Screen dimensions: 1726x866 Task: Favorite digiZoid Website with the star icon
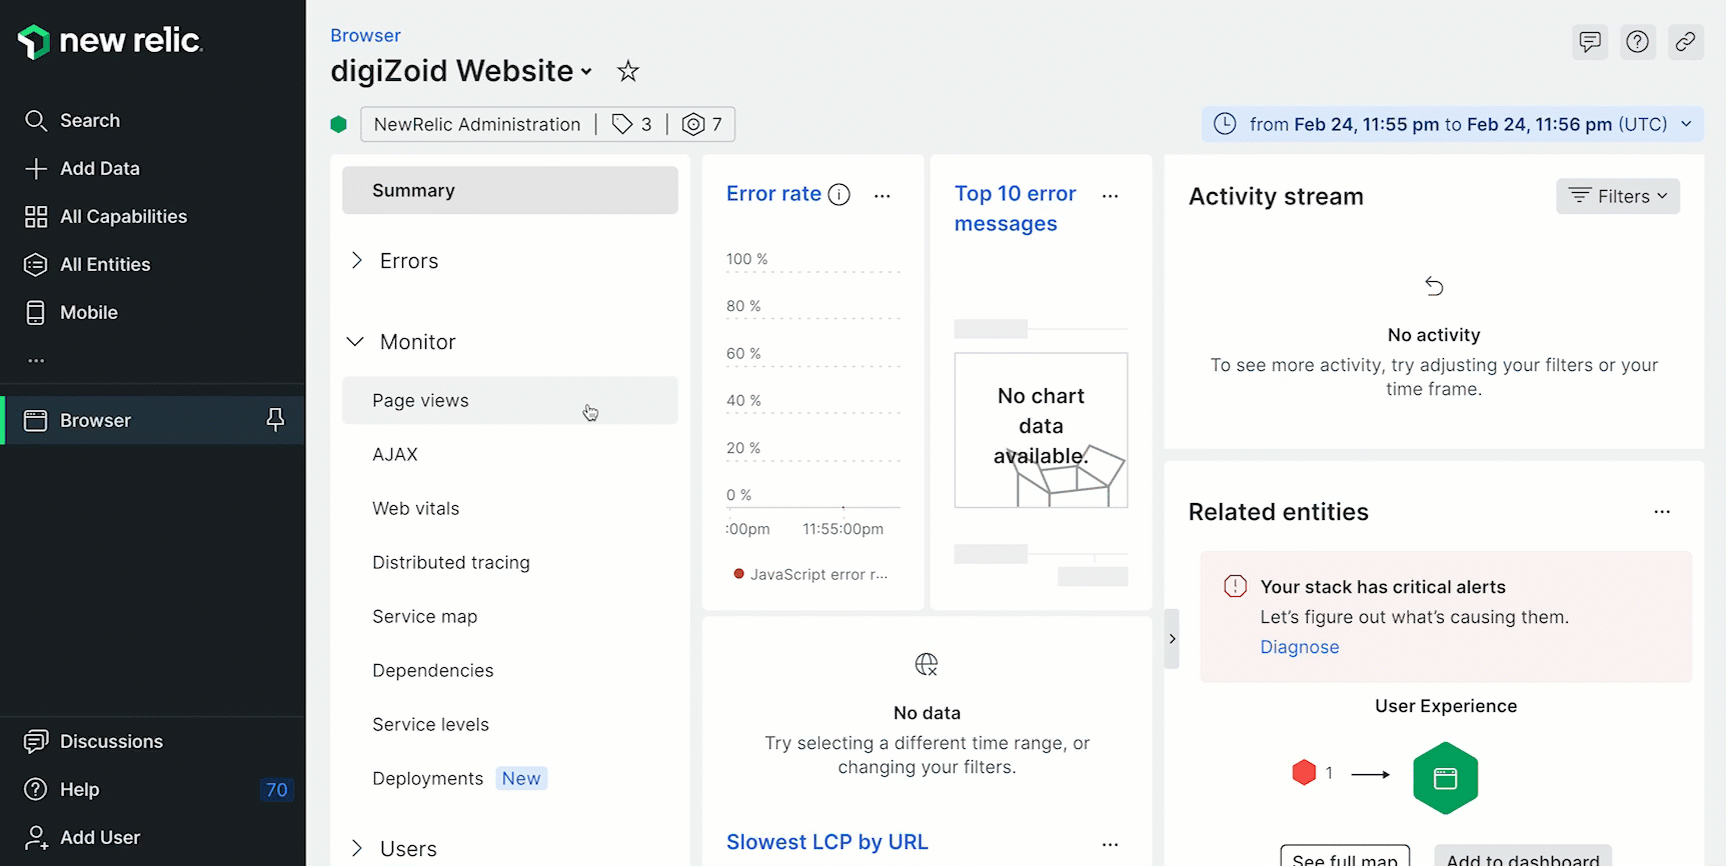click(628, 71)
